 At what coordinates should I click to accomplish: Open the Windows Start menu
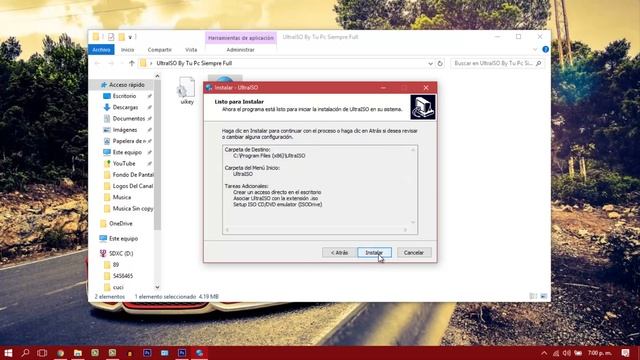pos(8,353)
